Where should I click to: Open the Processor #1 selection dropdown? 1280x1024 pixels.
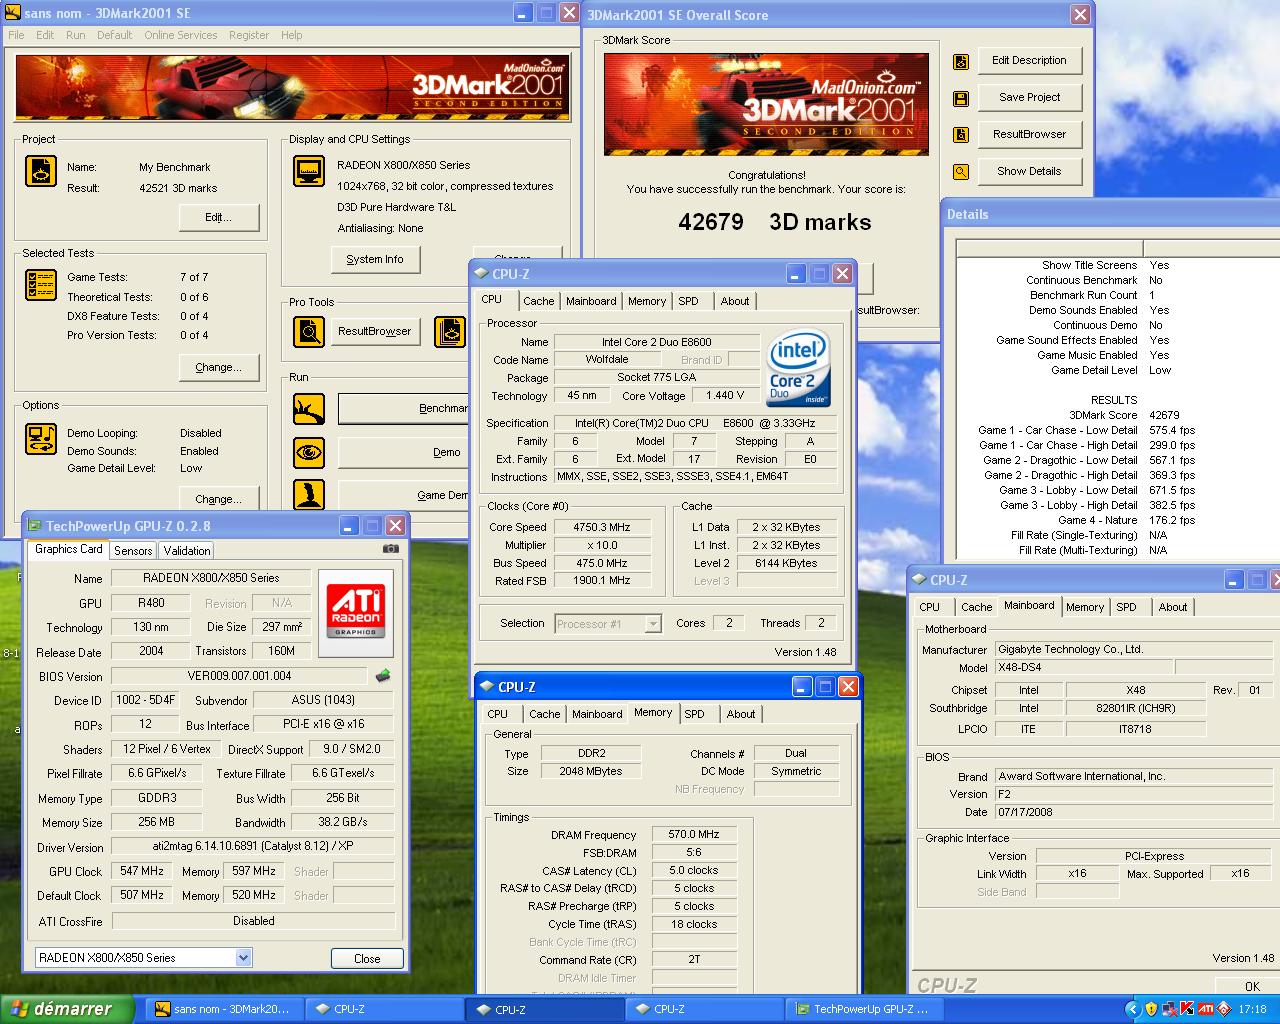coord(653,624)
